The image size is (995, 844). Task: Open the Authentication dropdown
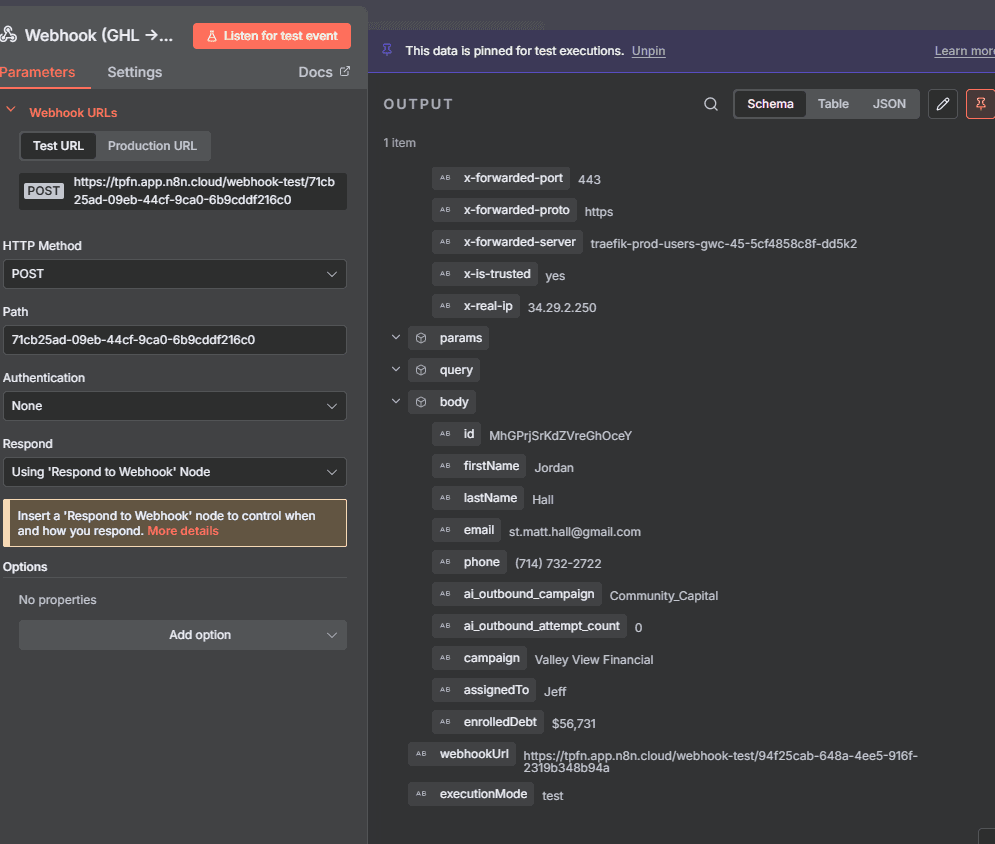tap(175, 406)
